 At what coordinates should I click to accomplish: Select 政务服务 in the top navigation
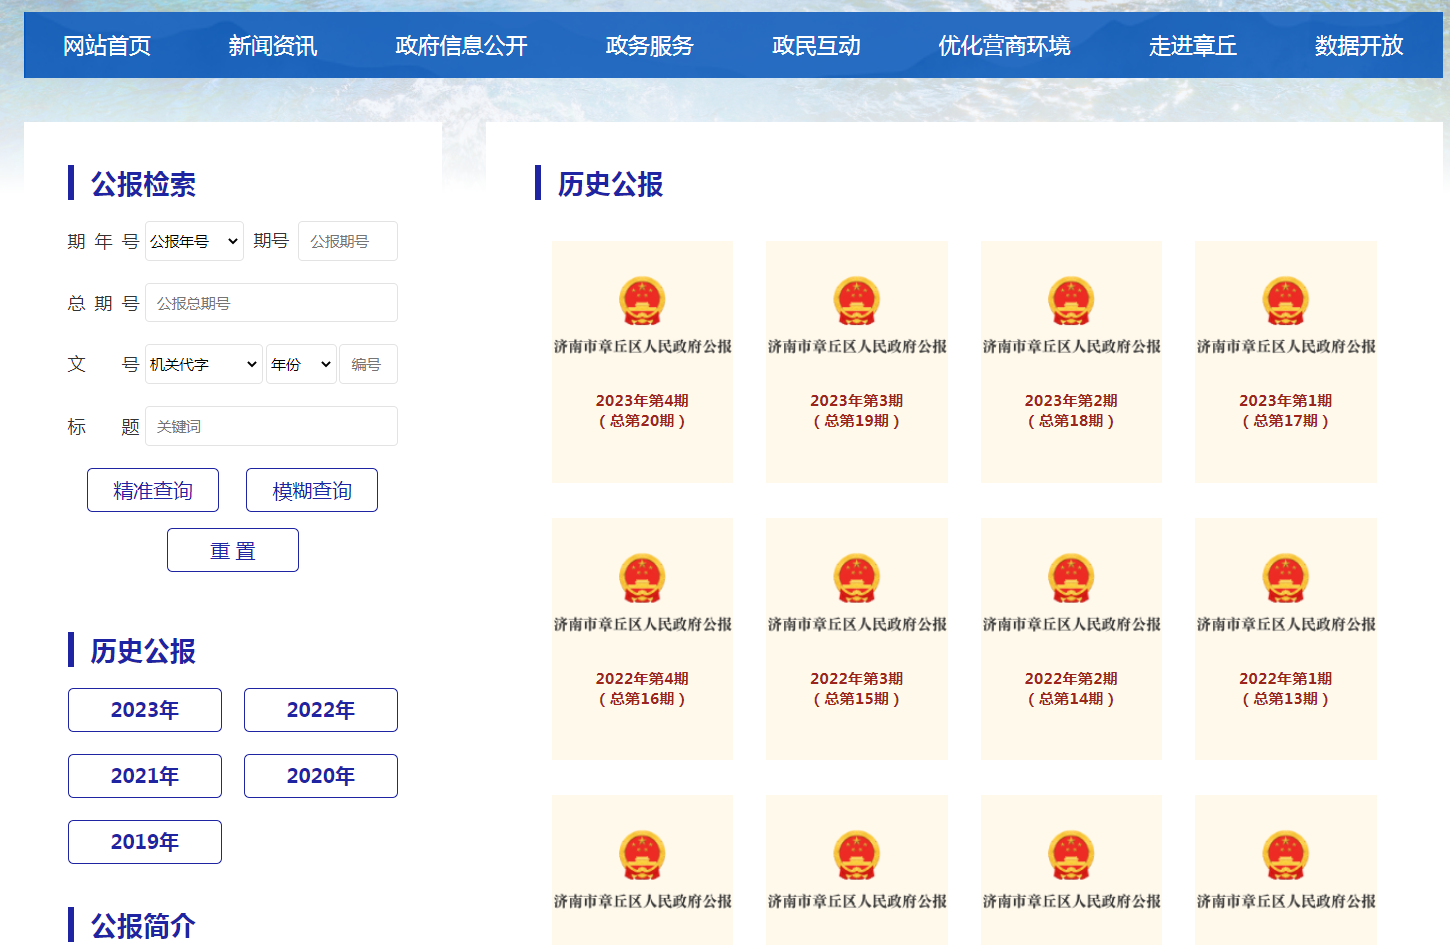tap(650, 46)
